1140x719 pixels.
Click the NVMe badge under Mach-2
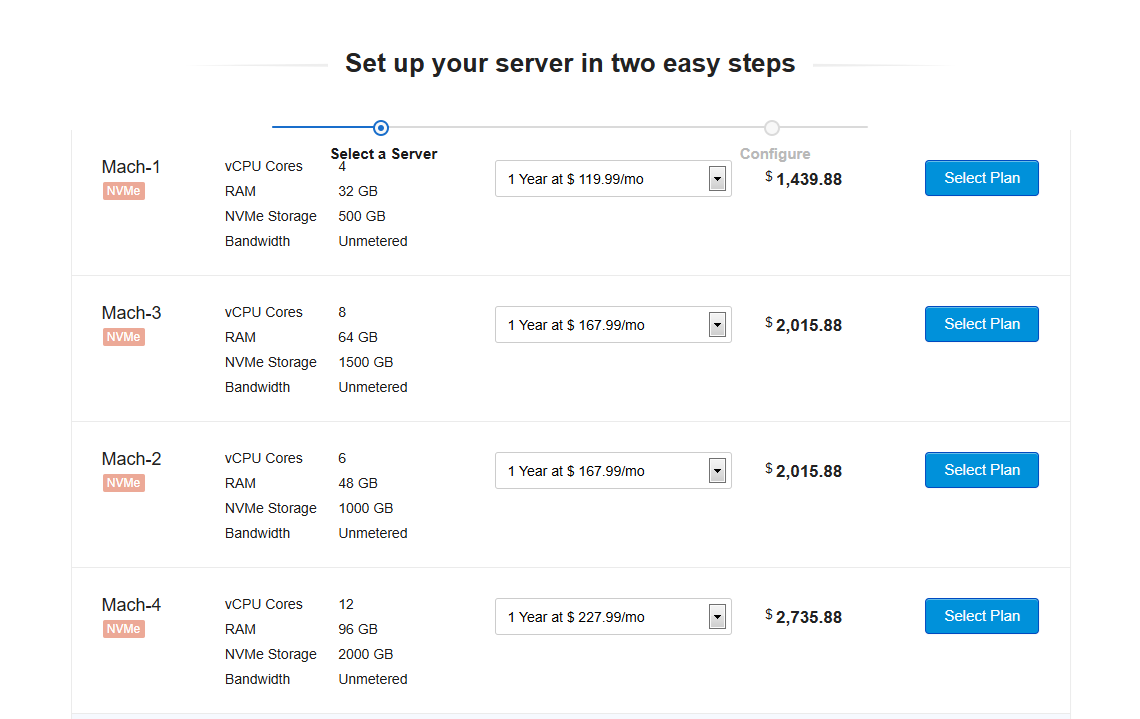(124, 483)
